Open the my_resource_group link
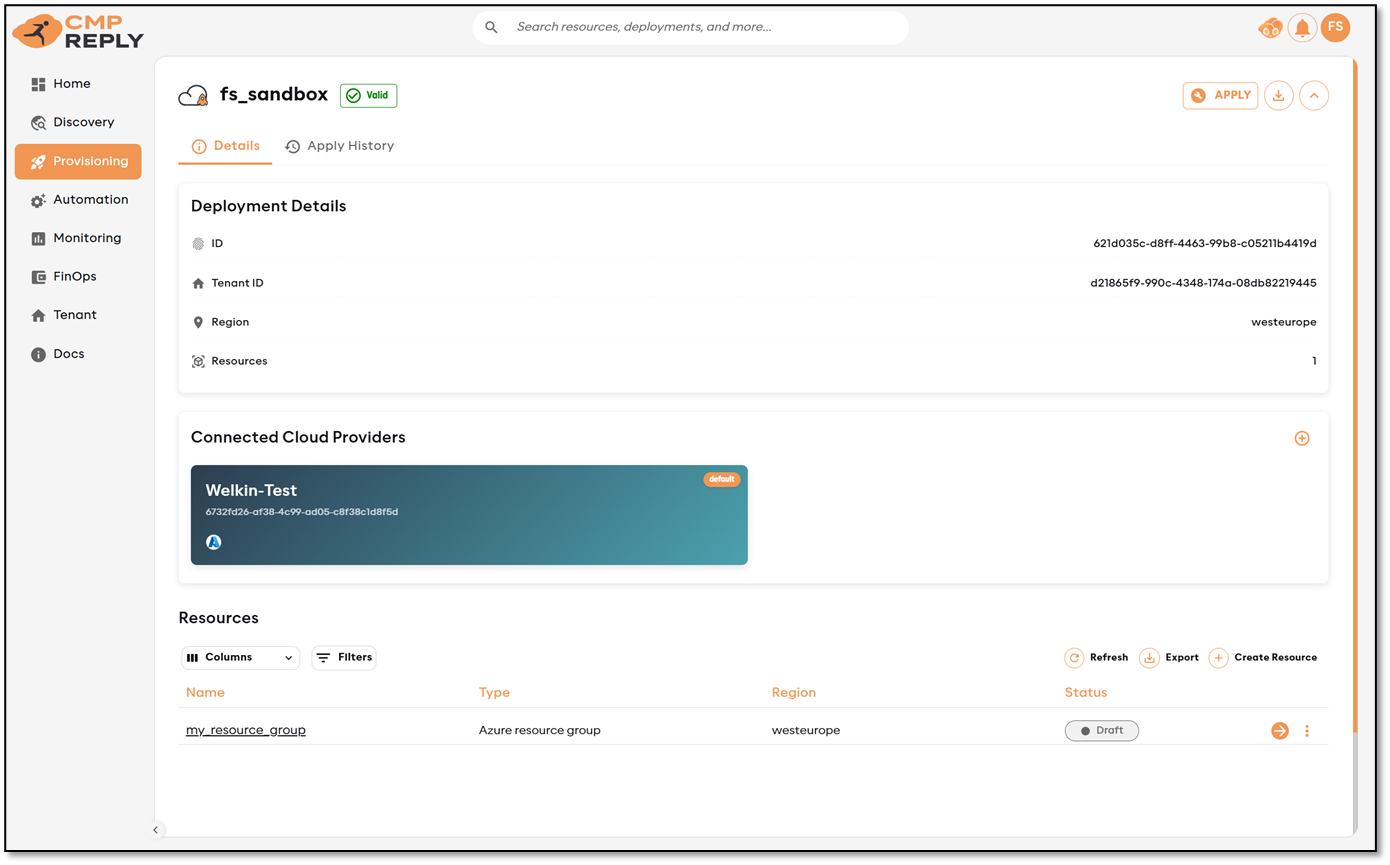The height and width of the screenshot is (865, 1390). (x=246, y=730)
